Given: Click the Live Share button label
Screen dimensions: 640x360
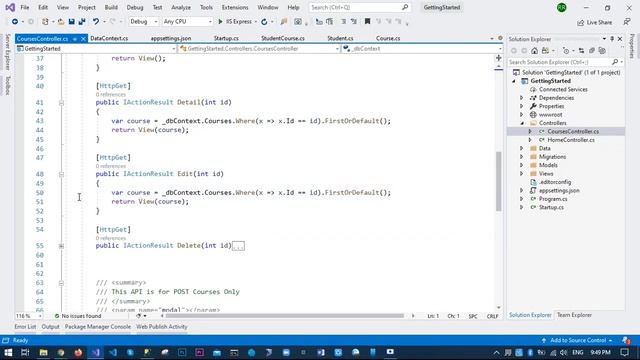Looking at the screenshot, I should (599, 22).
